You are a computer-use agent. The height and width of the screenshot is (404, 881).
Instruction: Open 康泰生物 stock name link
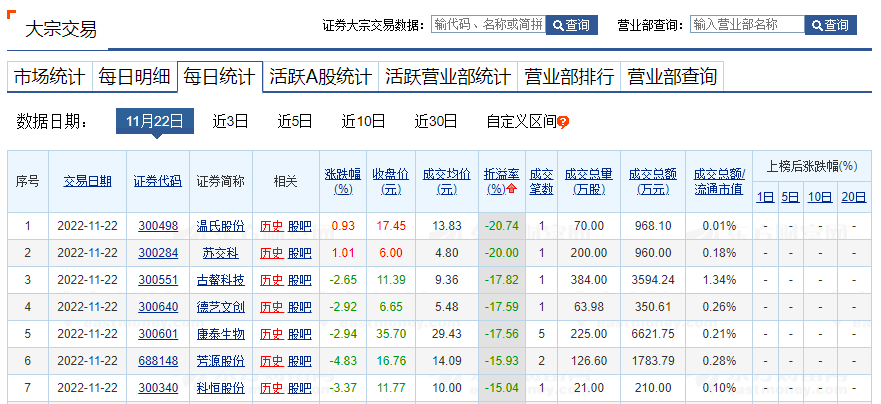[222, 334]
